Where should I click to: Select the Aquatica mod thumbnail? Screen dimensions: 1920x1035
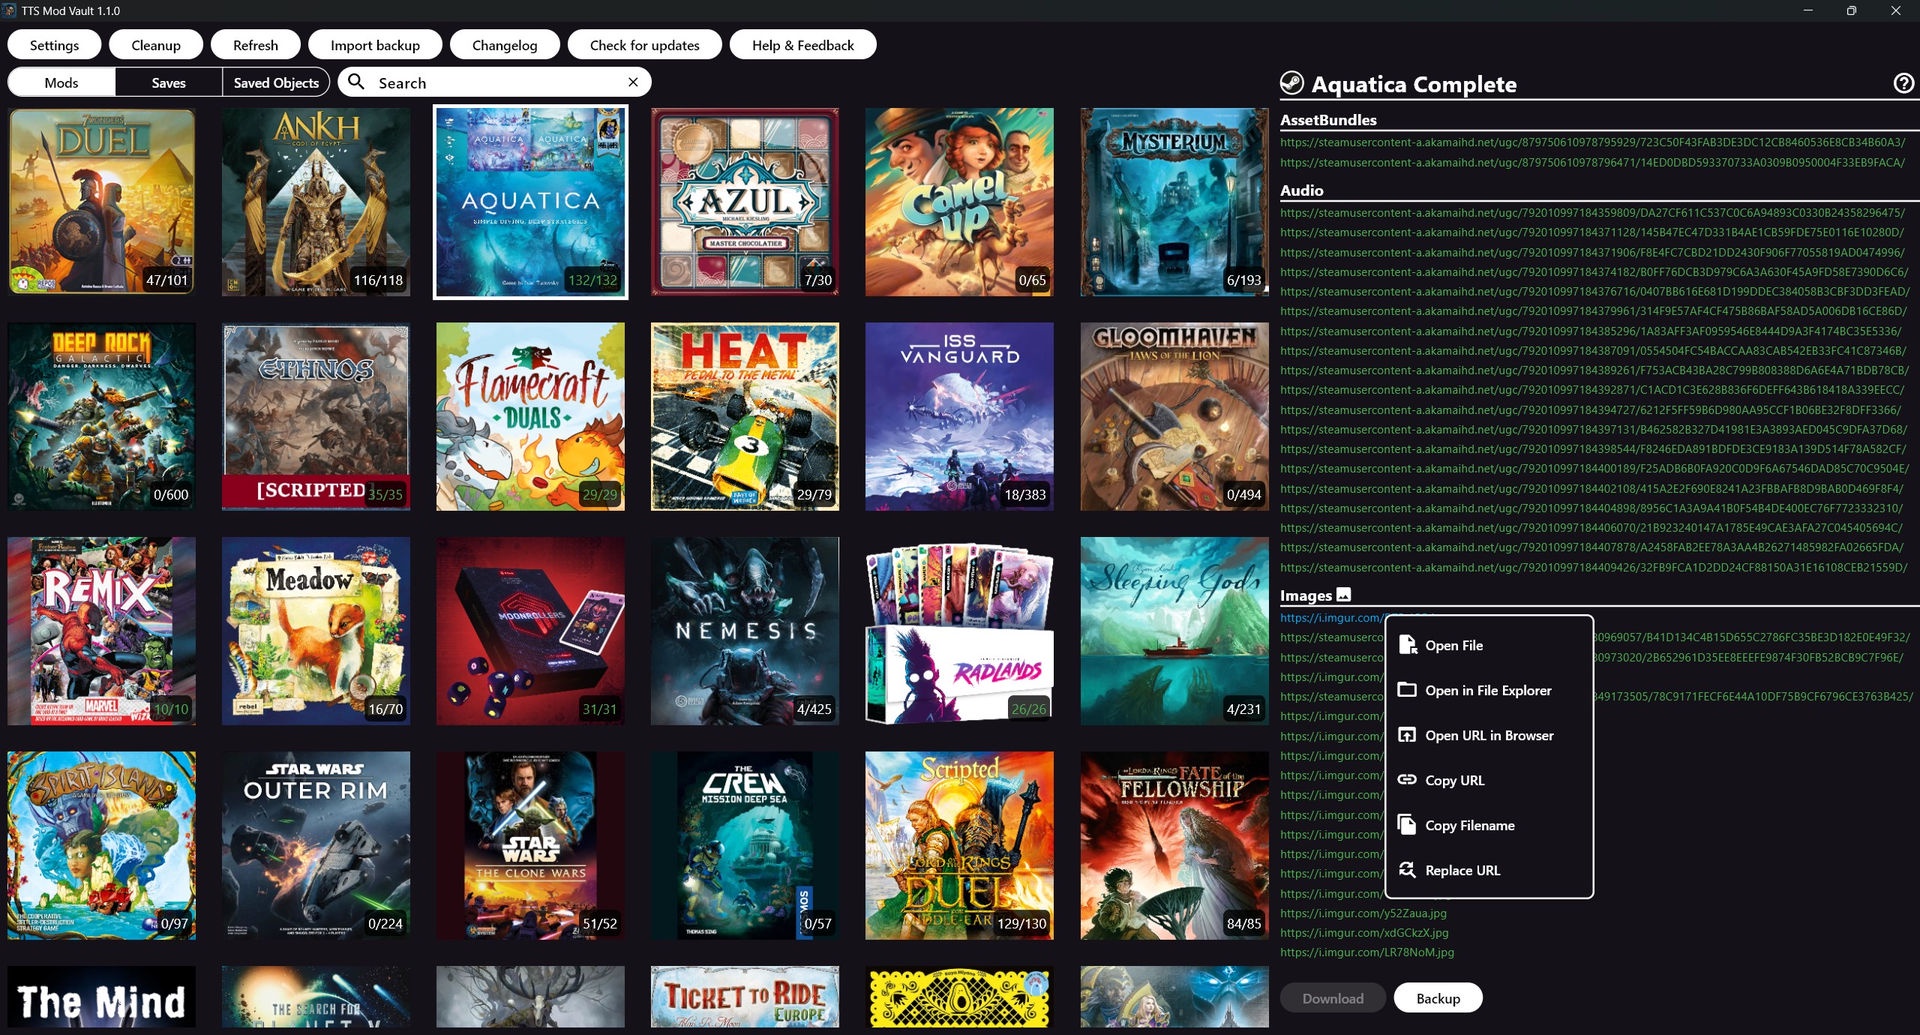coord(531,202)
